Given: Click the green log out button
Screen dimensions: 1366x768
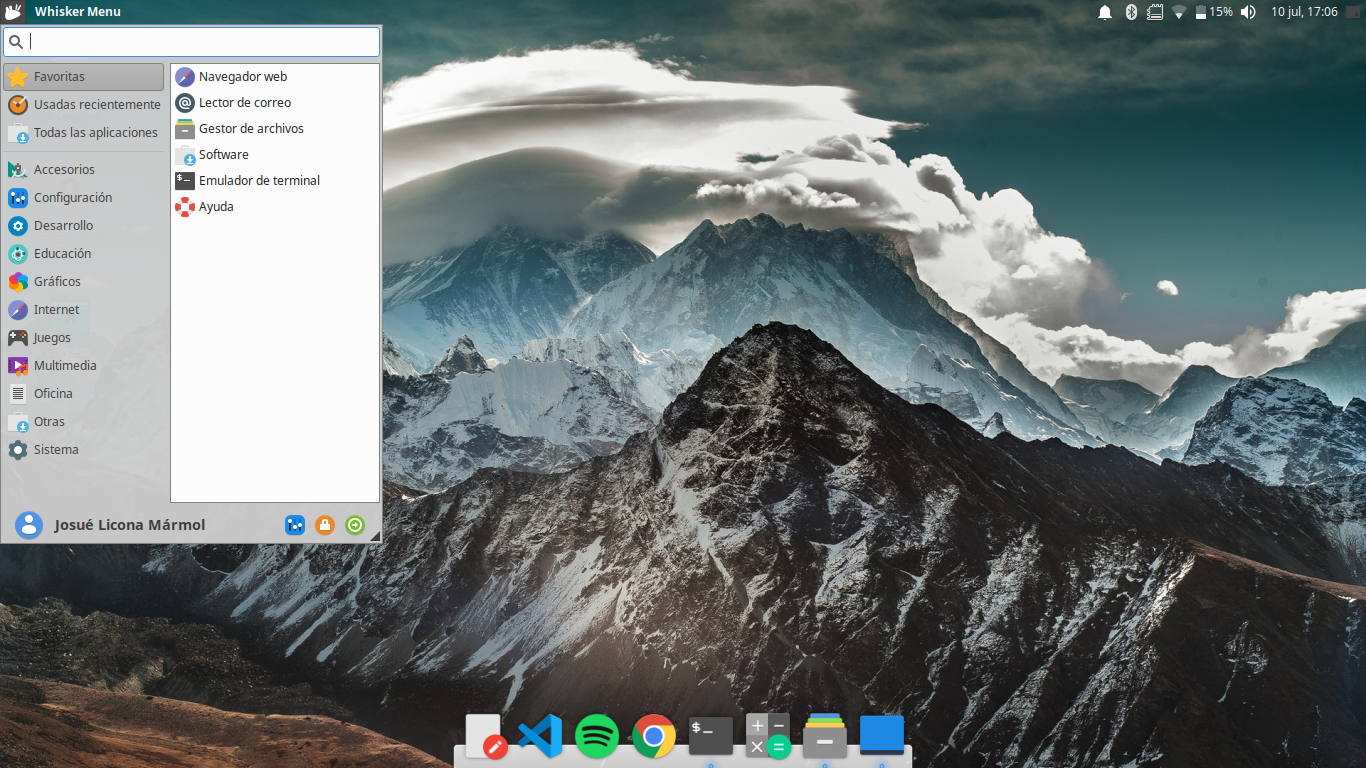Looking at the screenshot, I should point(355,525).
